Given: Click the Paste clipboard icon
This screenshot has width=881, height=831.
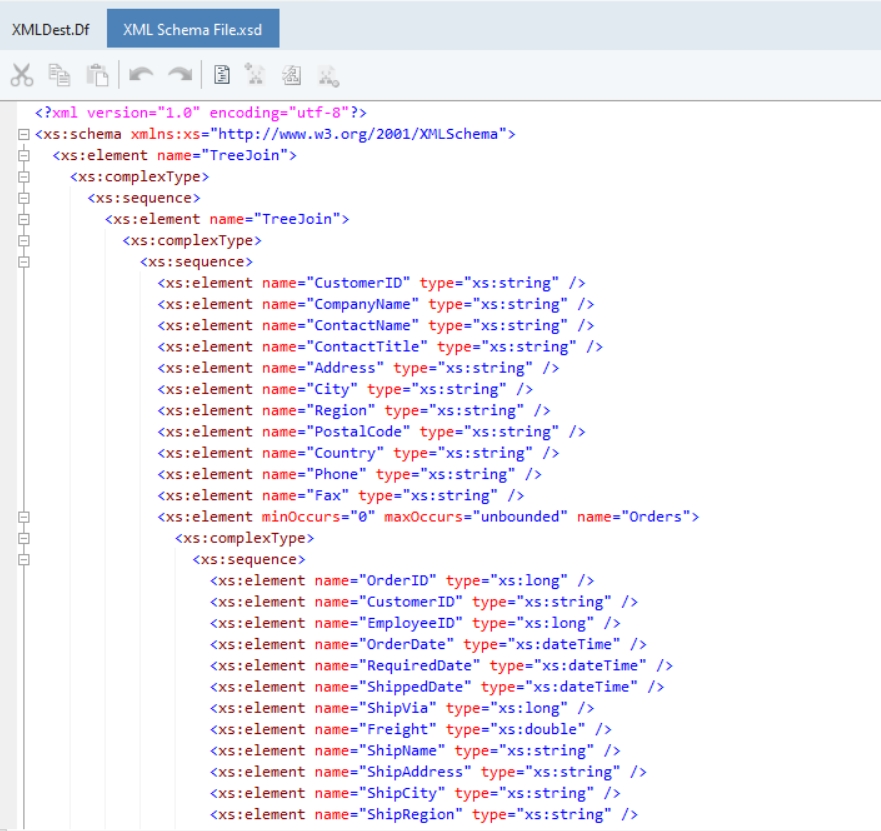Looking at the screenshot, I should [96, 75].
